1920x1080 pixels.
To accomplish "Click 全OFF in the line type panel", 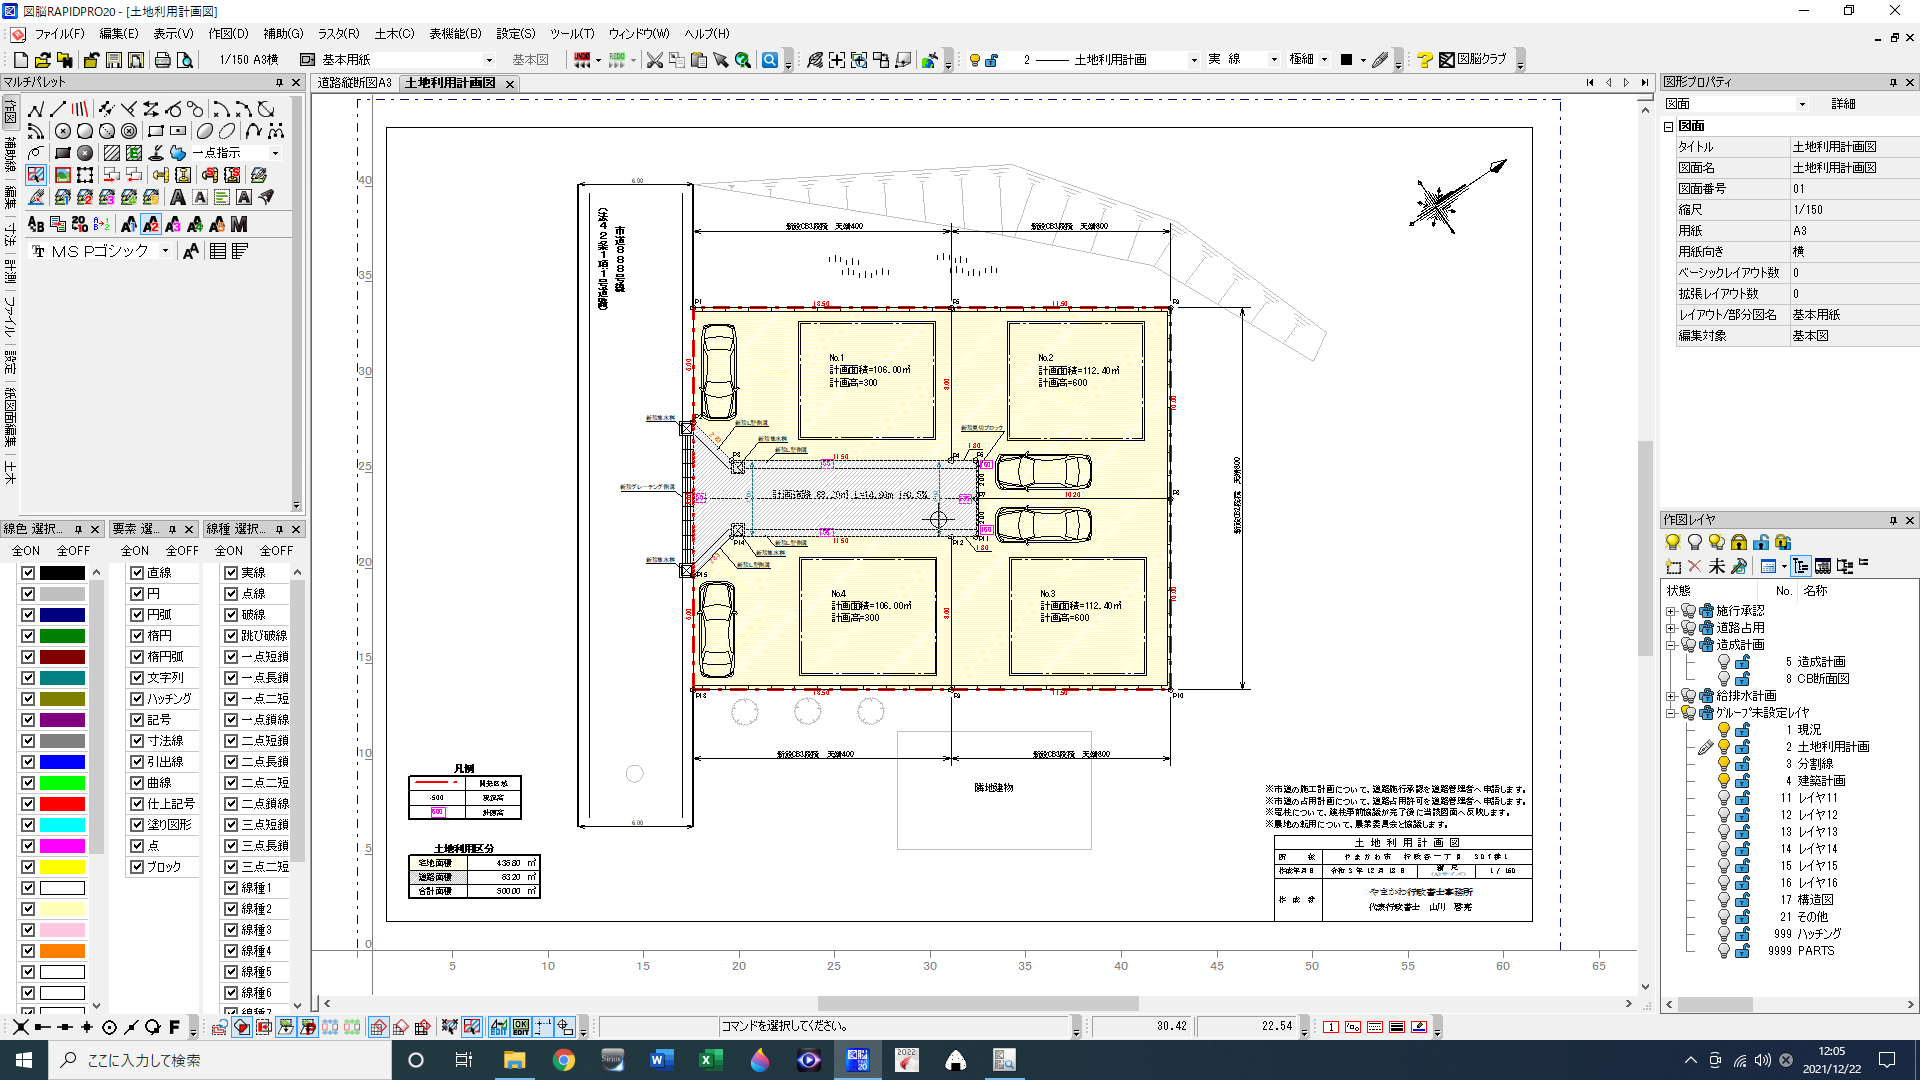I will [x=276, y=551].
